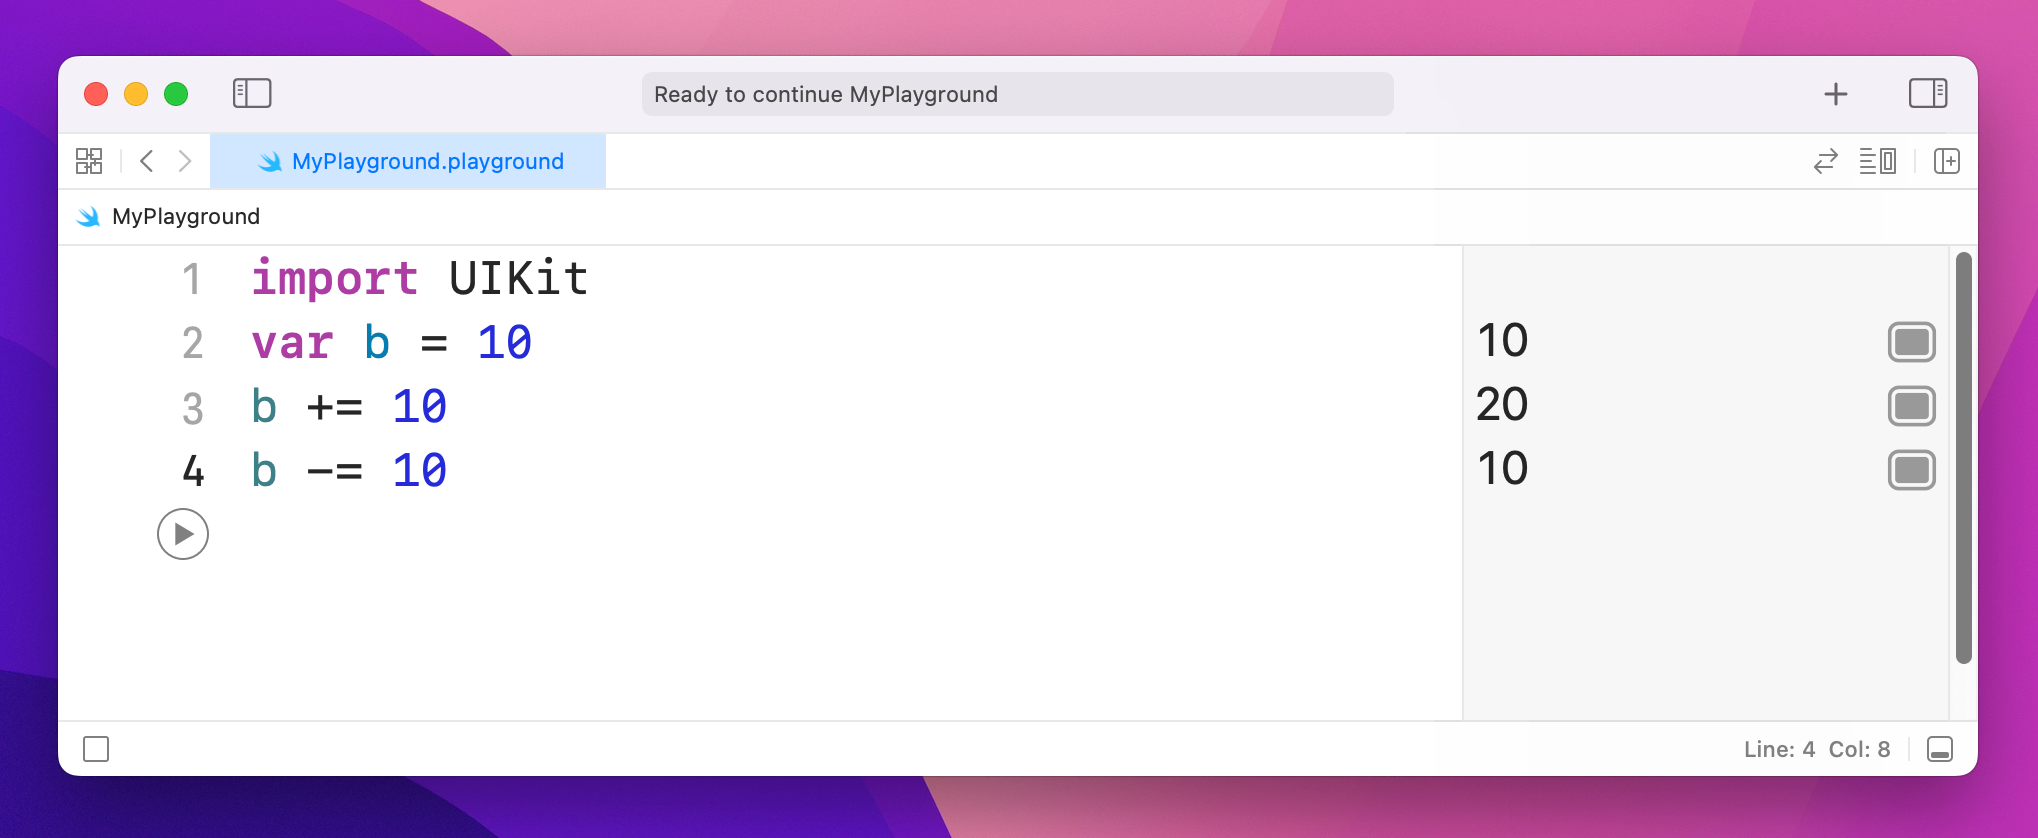Go back with the left chevron
Image resolution: width=2038 pixels, height=838 pixels.
tap(147, 161)
